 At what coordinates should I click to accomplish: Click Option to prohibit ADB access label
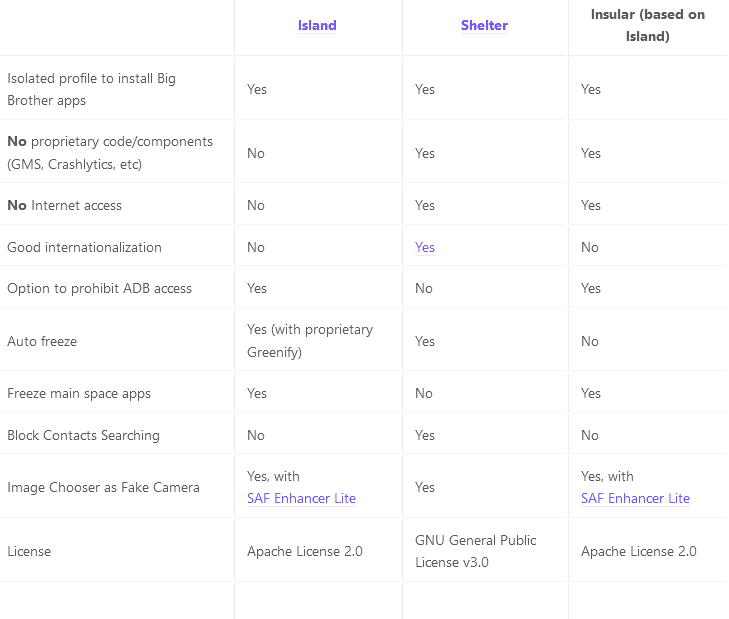tap(99, 288)
